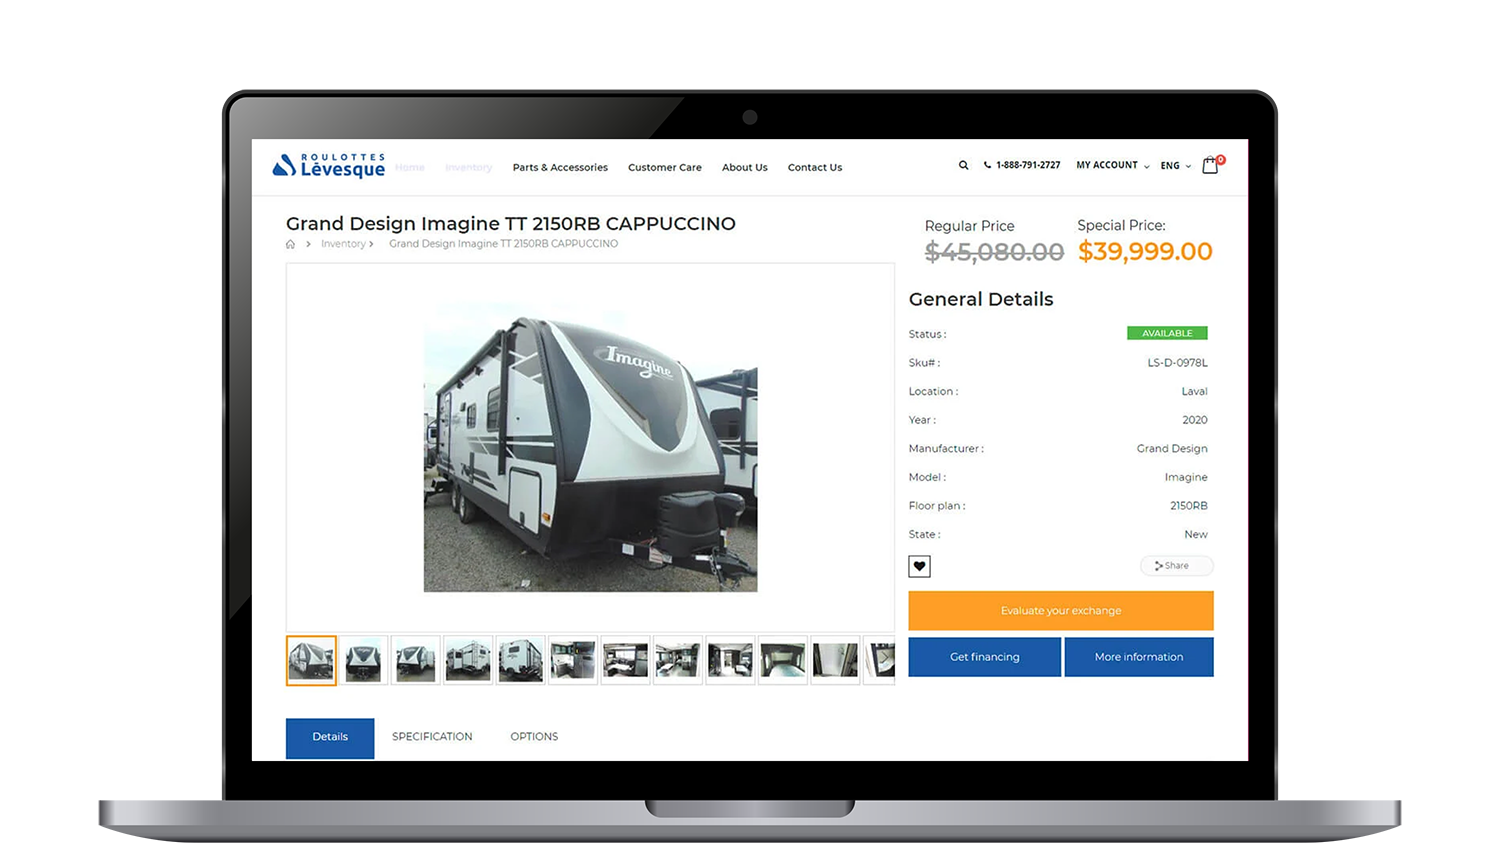Open the ENG language dropdown
This screenshot has height=843, width=1500.
1176,166
